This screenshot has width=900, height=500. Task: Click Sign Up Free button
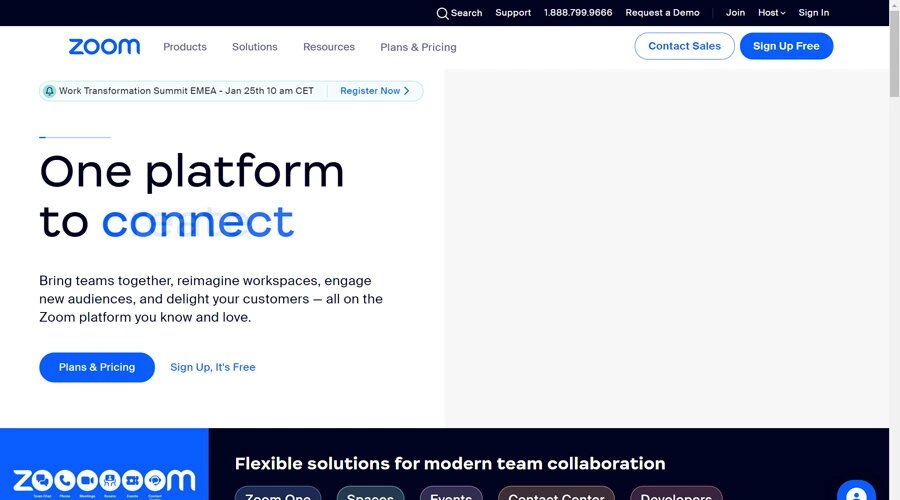tap(786, 46)
